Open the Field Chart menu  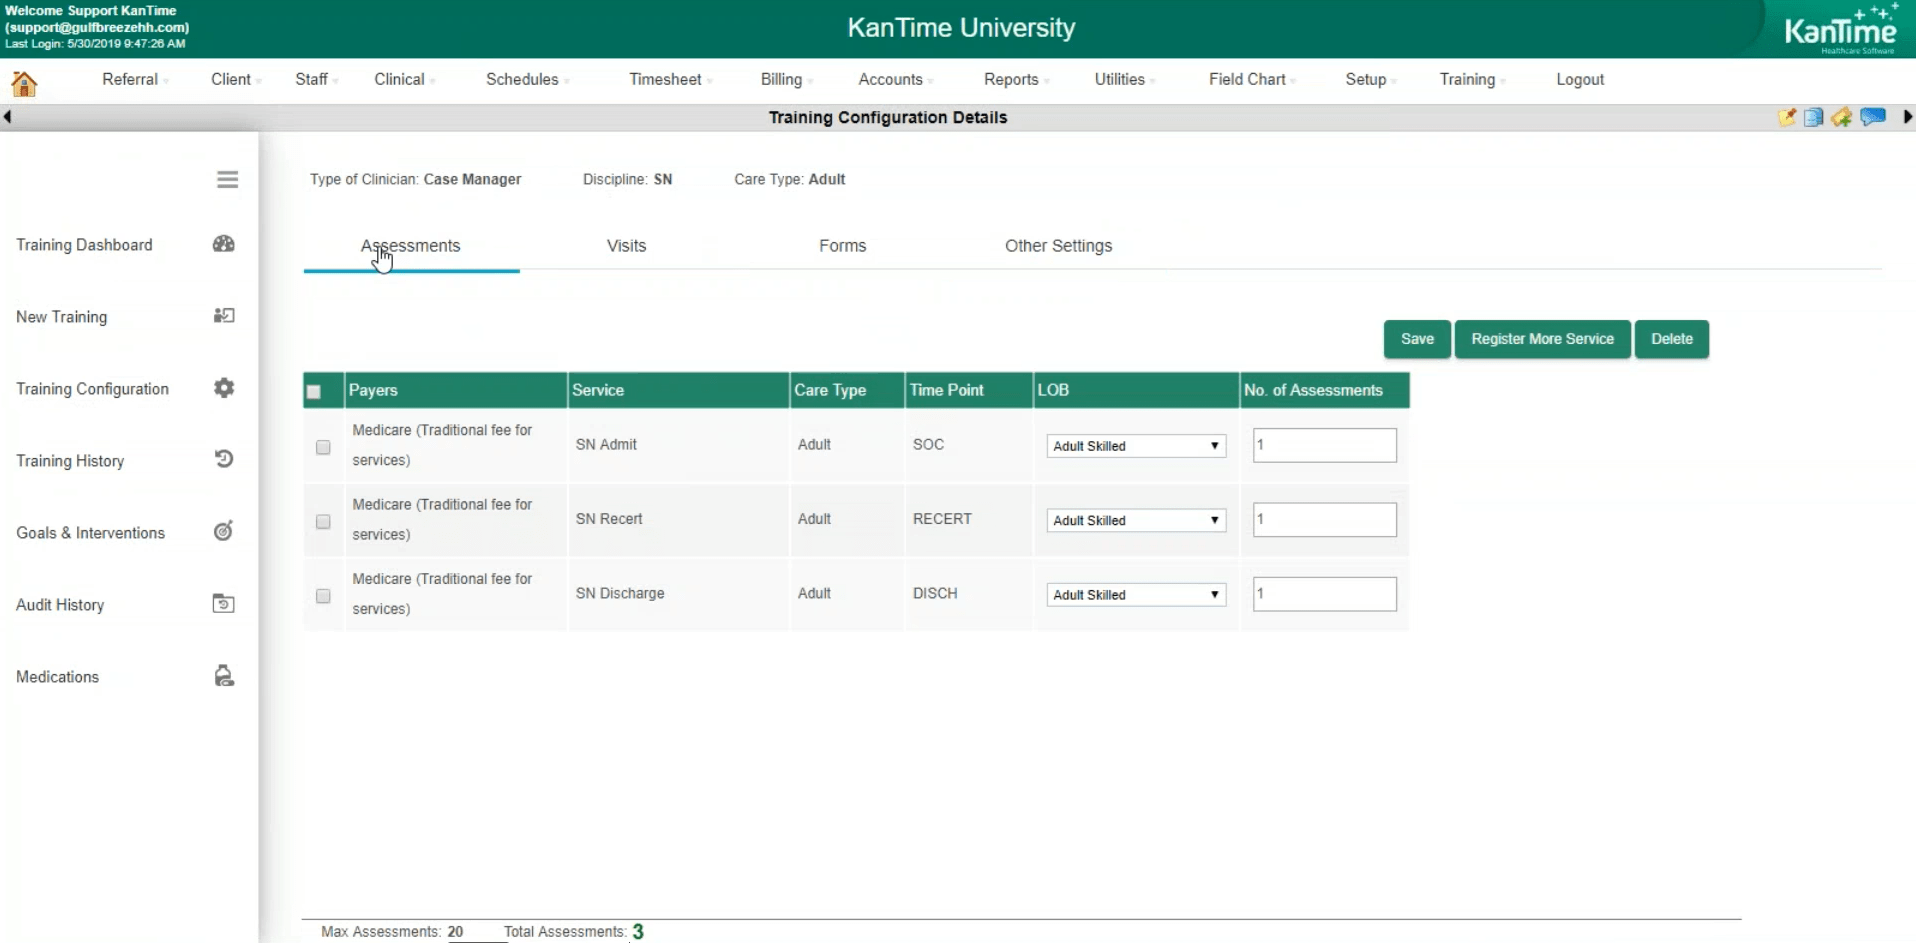tap(1253, 80)
